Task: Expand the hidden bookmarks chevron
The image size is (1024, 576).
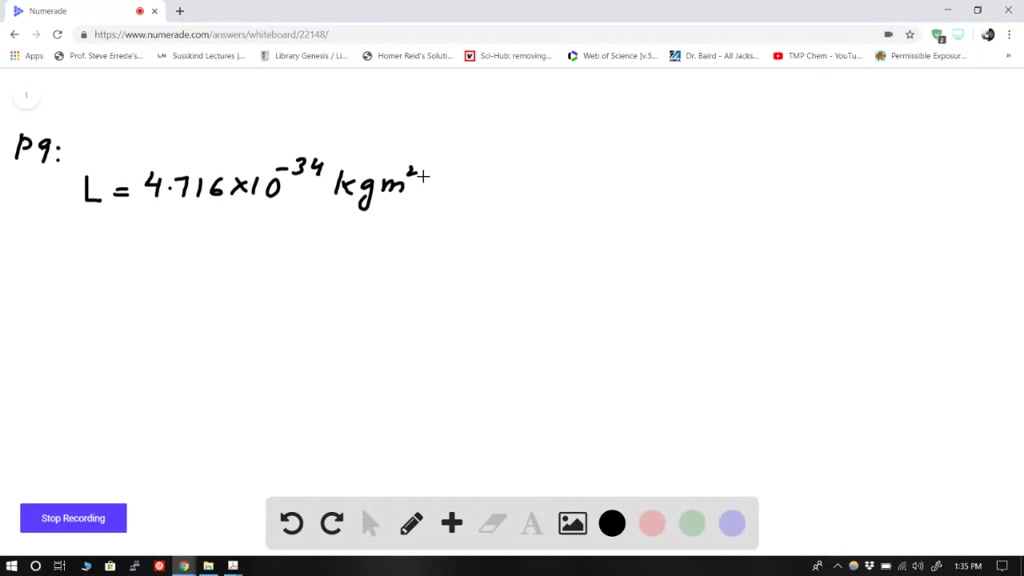Action: (1008, 56)
